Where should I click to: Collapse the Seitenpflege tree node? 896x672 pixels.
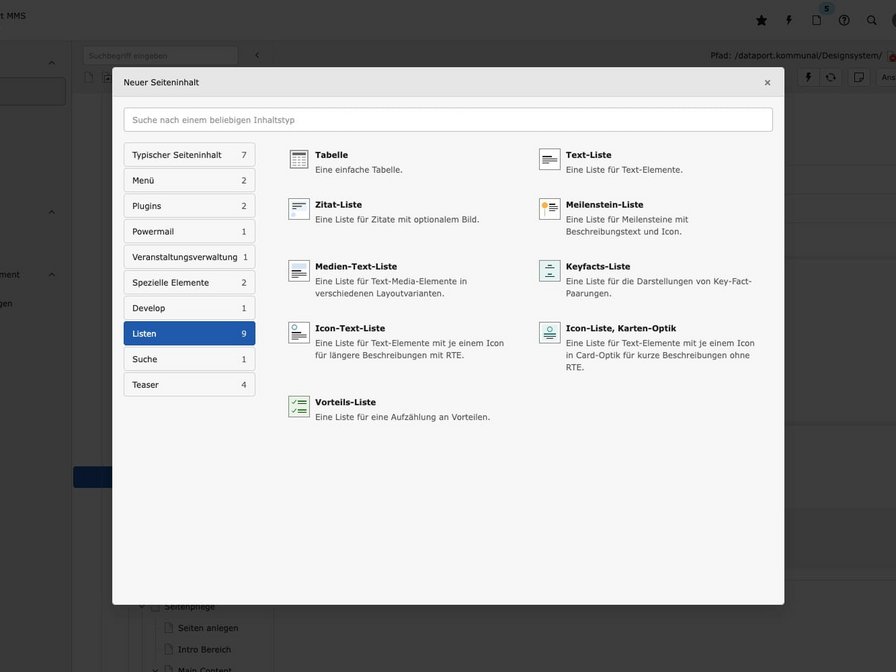point(142,607)
